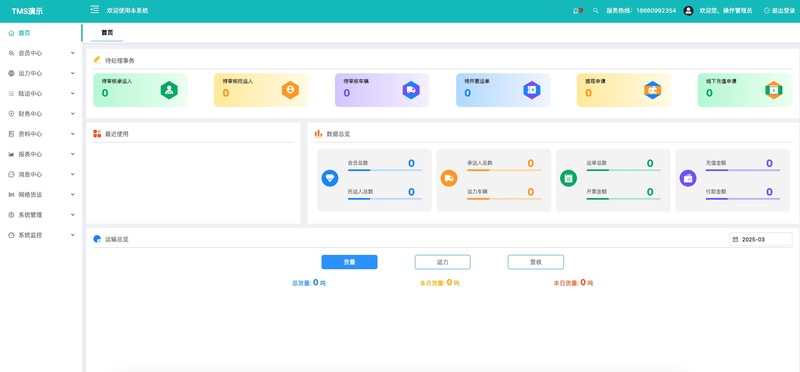The height and width of the screenshot is (372, 800).
Task: Click the 本月货量 value text
Action: coord(439,283)
